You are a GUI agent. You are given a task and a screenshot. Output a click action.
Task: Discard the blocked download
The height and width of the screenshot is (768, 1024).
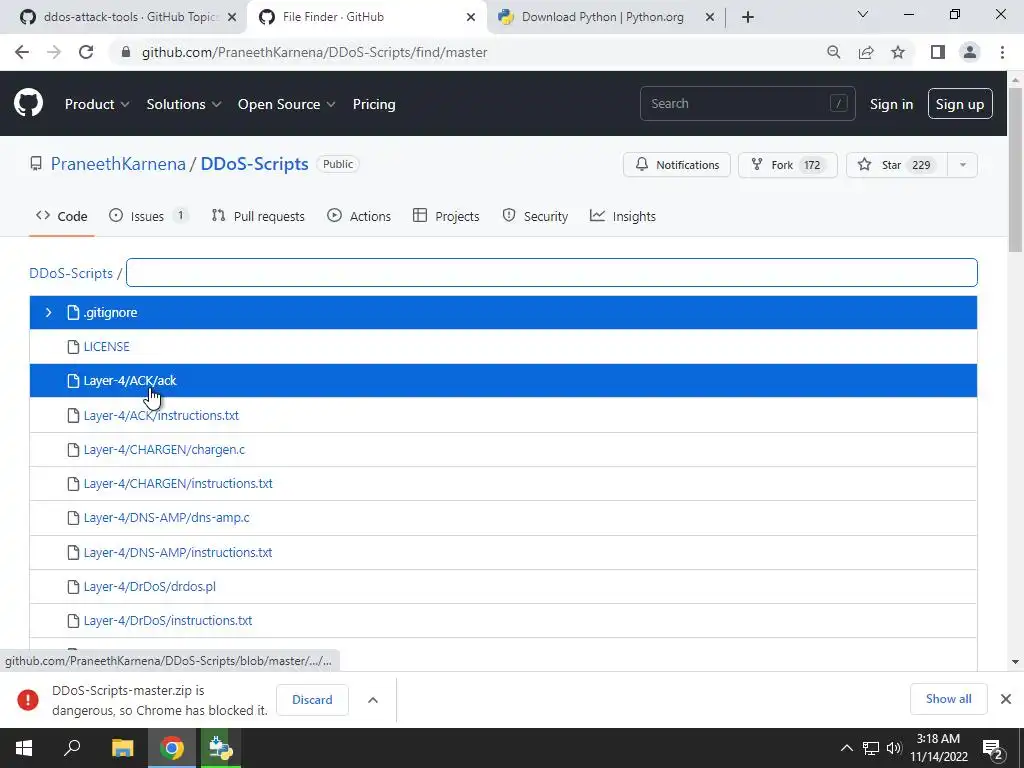[x=312, y=699]
